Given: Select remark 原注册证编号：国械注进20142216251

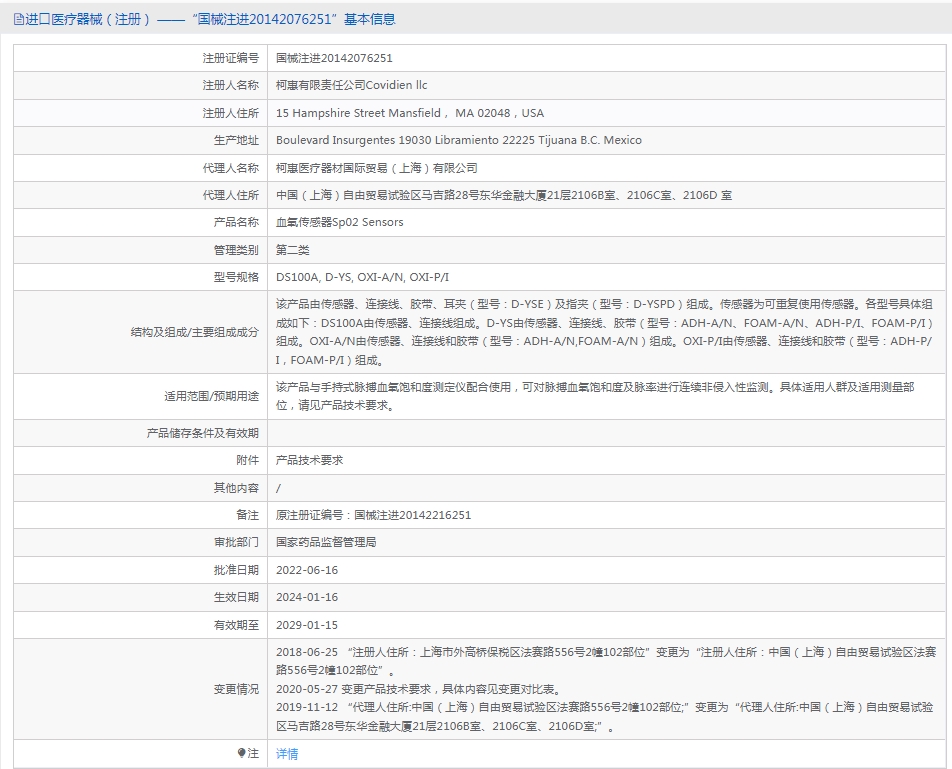Looking at the screenshot, I should (373, 515).
